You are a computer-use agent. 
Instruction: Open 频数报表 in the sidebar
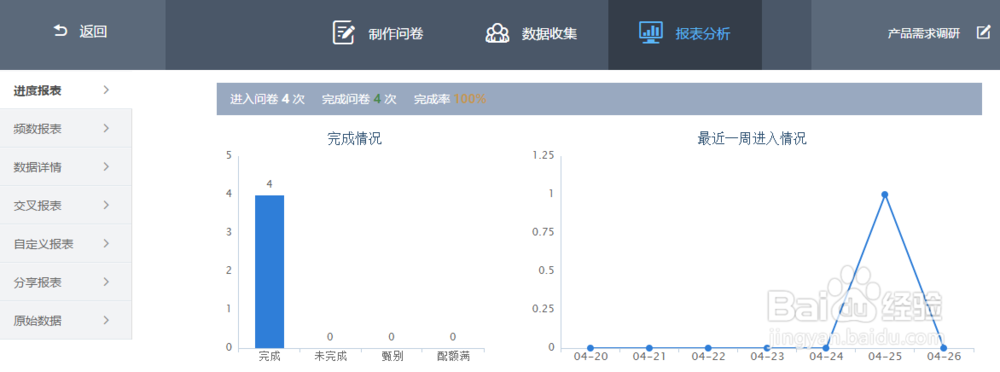point(66,129)
